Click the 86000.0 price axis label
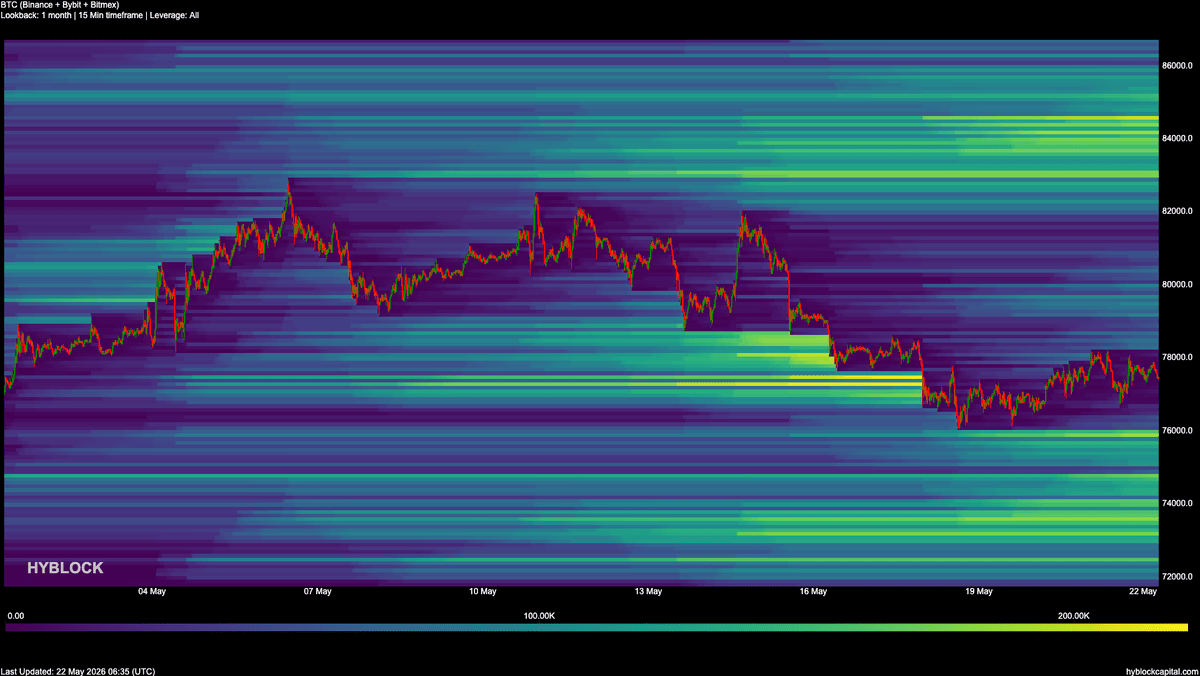 (x=1178, y=65)
